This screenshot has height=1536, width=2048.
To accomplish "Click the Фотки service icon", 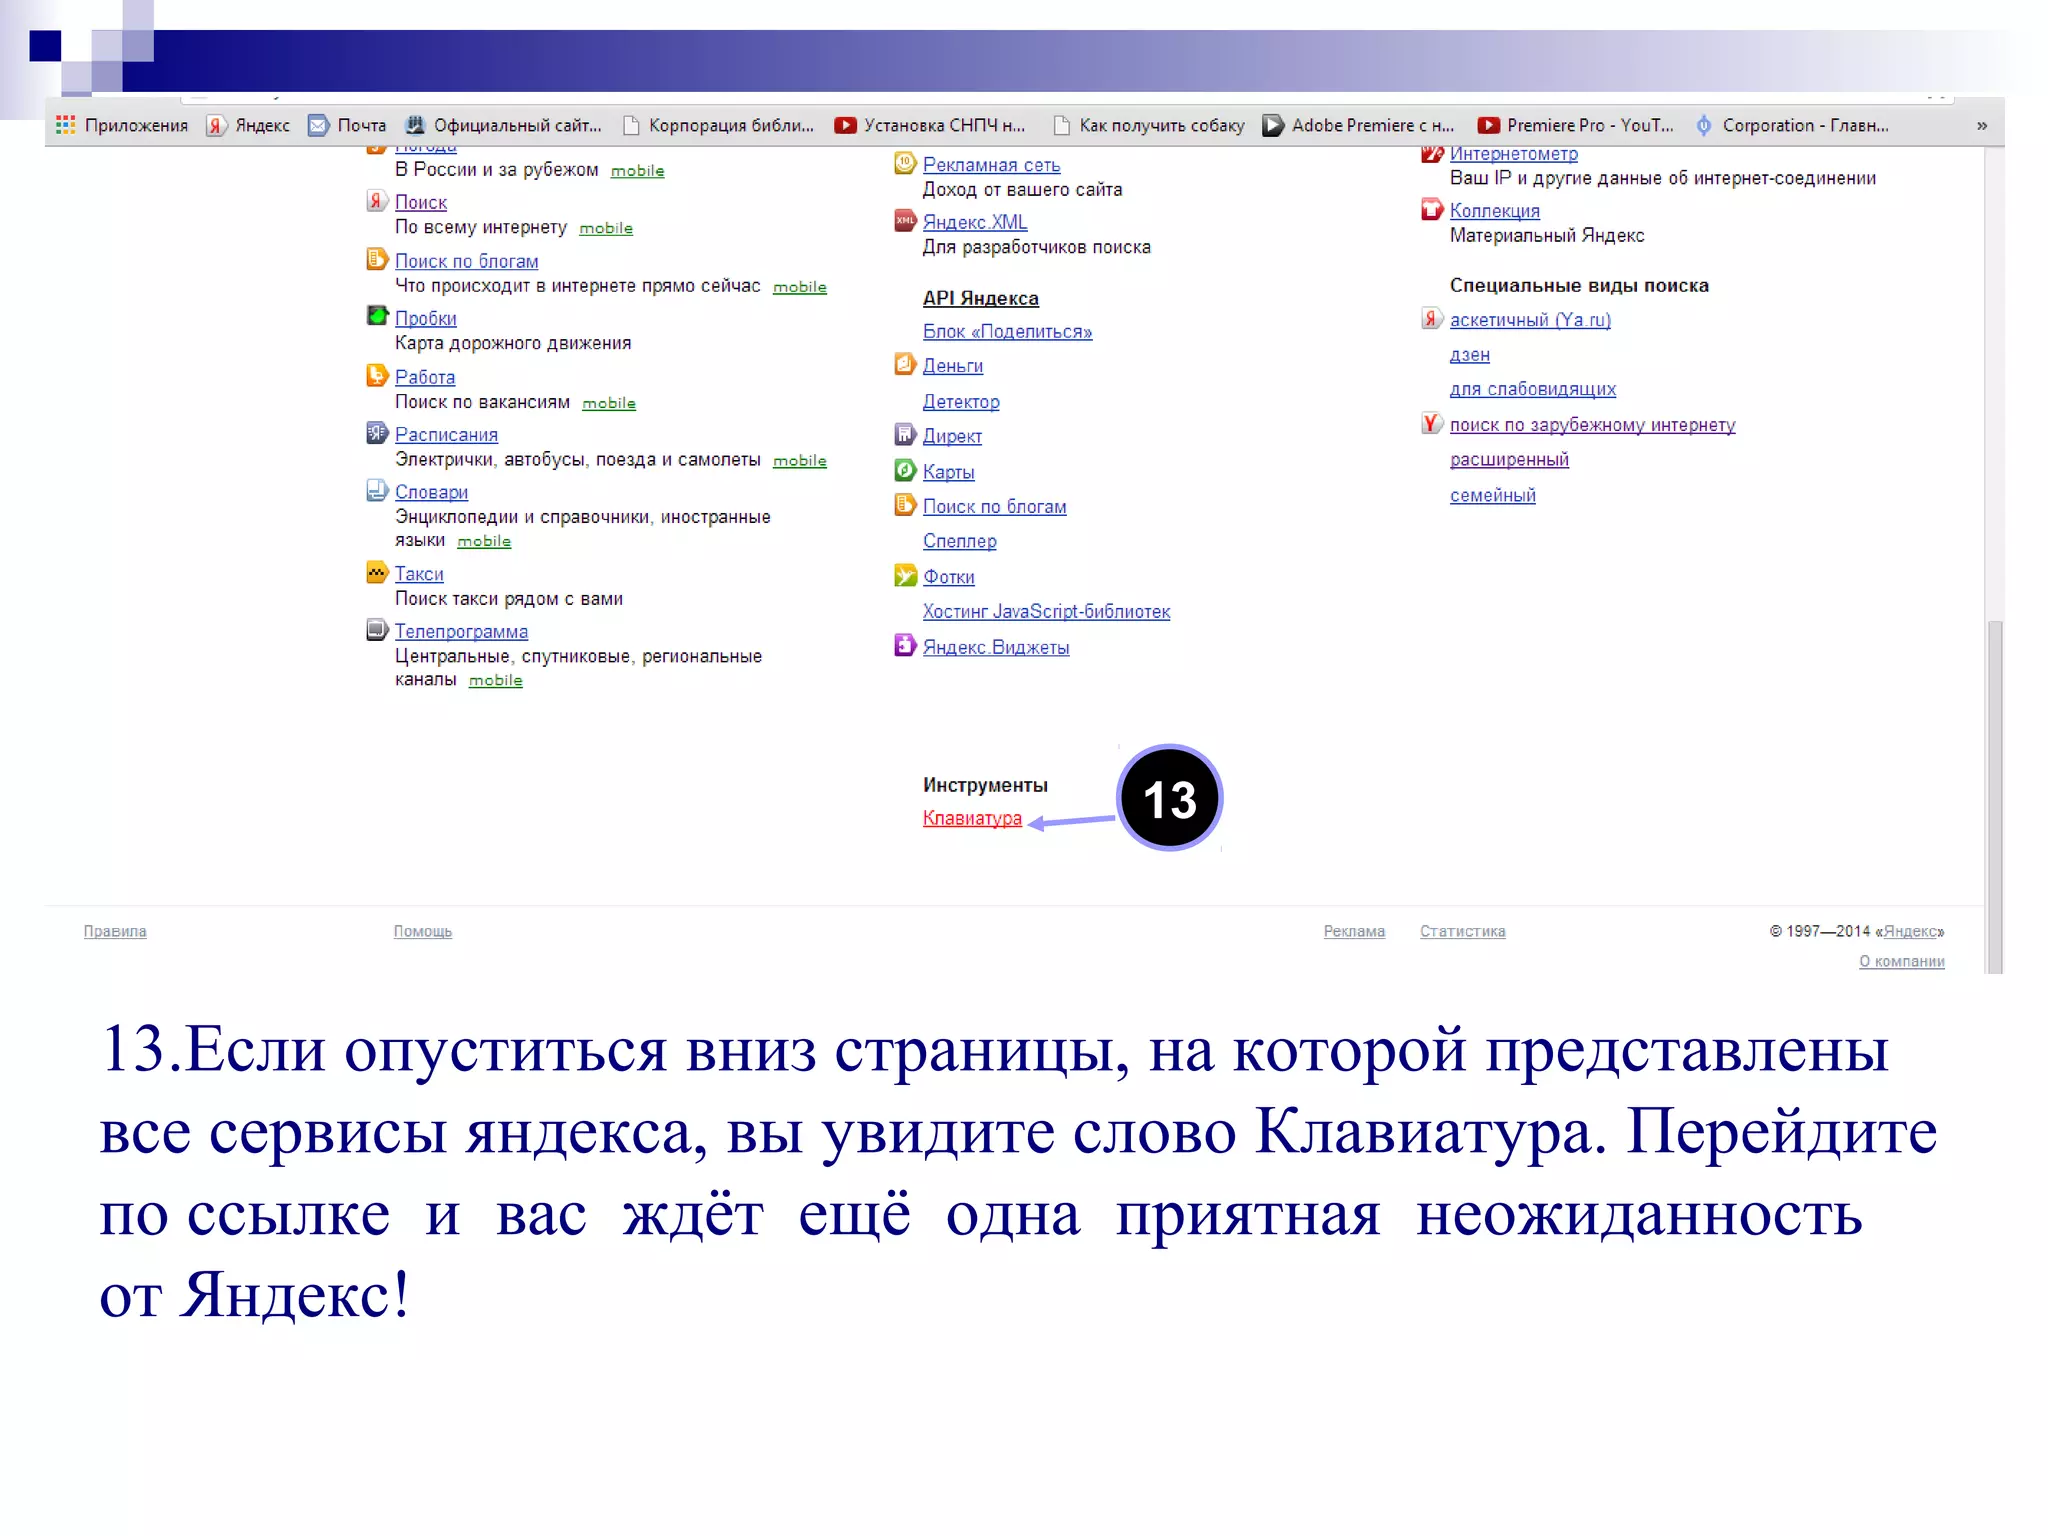I will point(905,576).
